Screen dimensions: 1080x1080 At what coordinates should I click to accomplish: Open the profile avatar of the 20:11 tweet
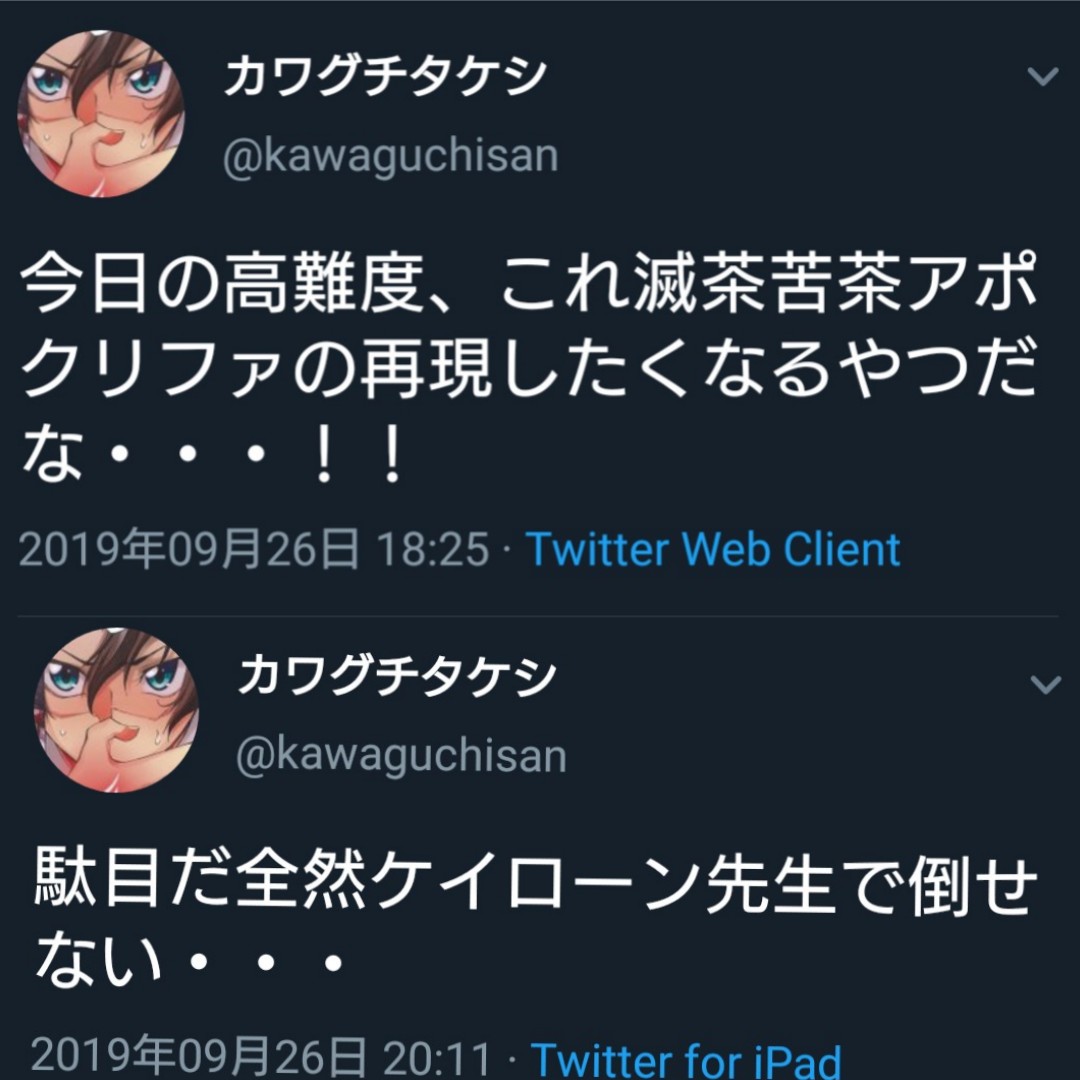coord(116,710)
